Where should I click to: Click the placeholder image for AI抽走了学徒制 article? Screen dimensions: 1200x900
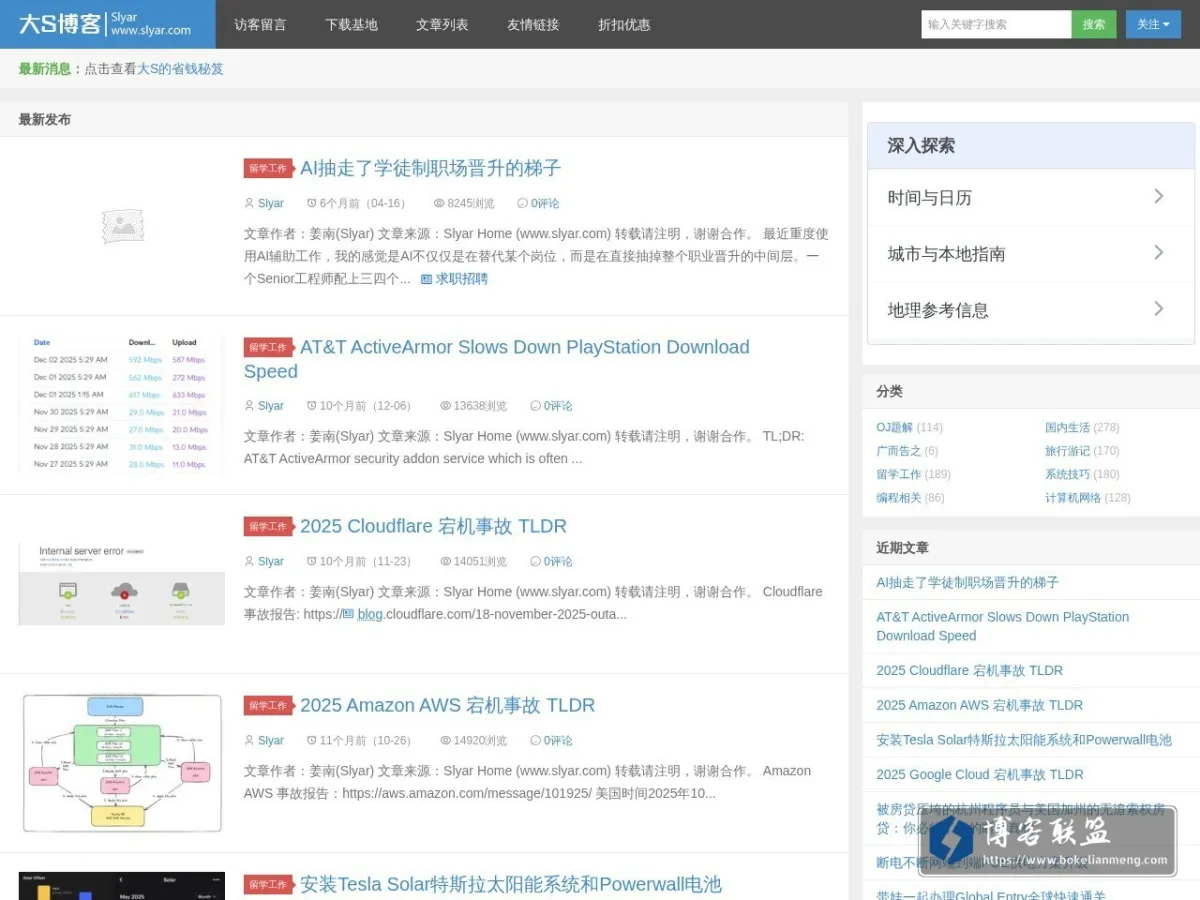click(x=122, y=226)
